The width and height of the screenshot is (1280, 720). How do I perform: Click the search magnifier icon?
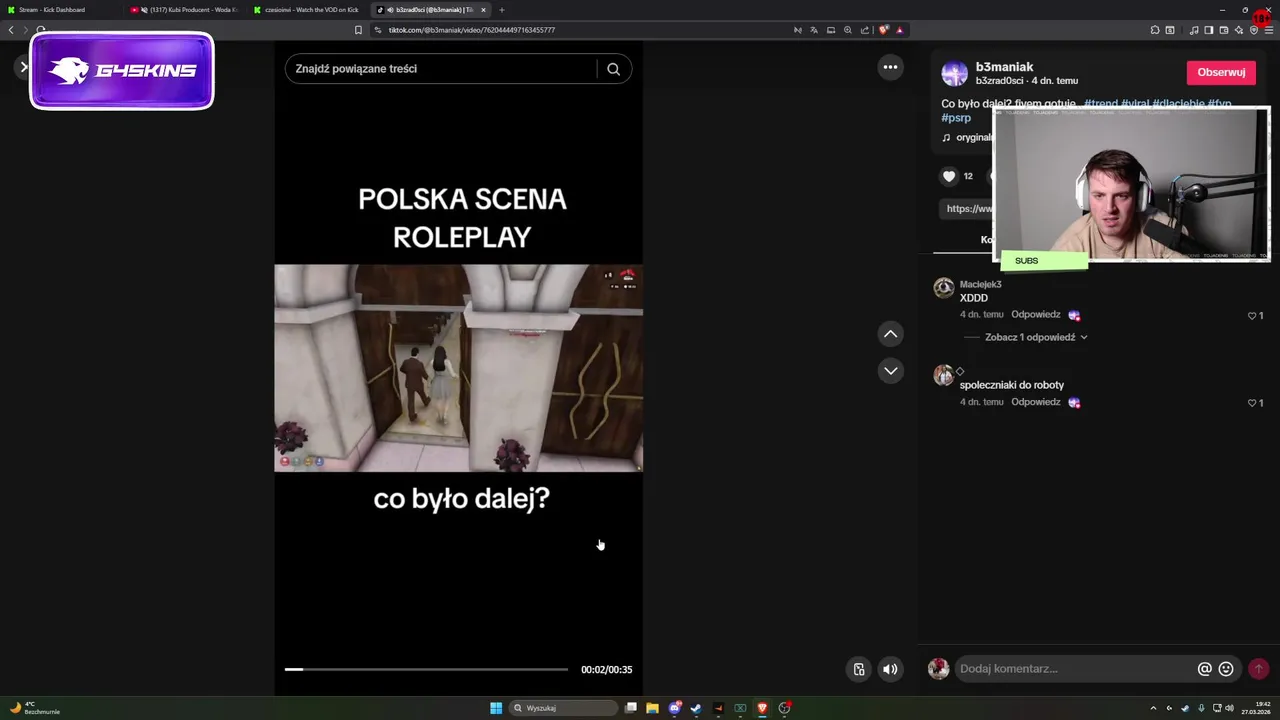pyautogui.click(x=614, y=69)
